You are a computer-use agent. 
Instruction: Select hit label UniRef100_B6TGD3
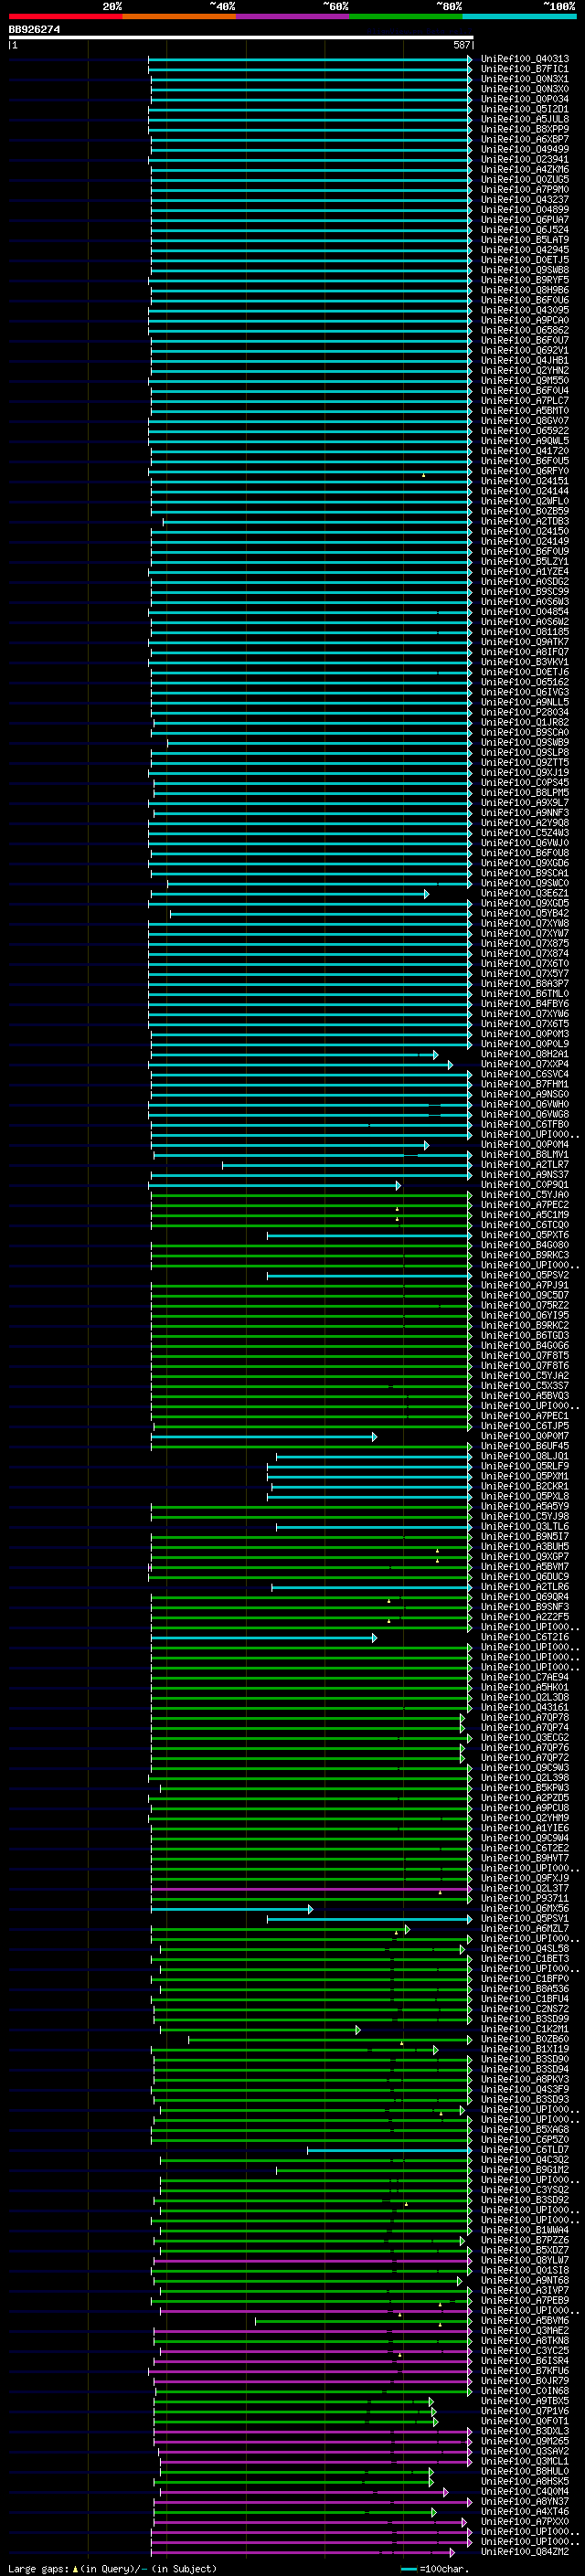[525, 1335]
